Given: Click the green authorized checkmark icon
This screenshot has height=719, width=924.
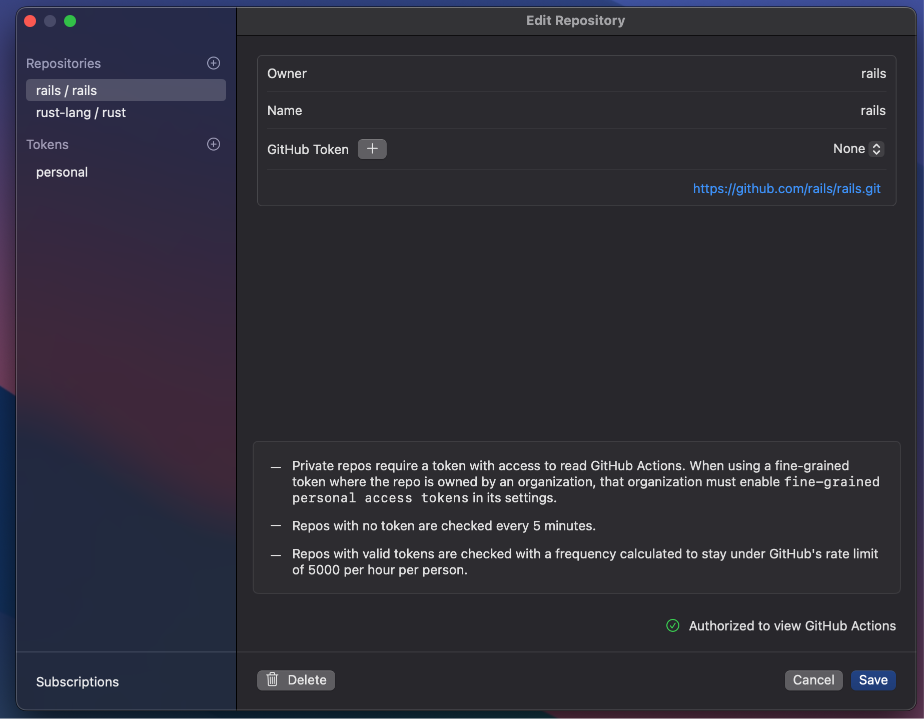Looking at the screenshot, I should point(672,626).
